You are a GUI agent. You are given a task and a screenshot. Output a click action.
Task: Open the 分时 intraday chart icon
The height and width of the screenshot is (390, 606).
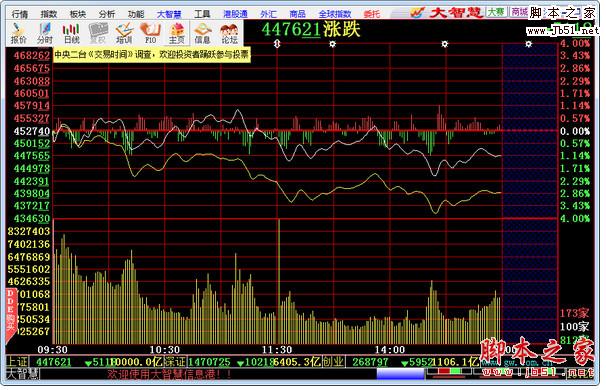pos(45,33)
